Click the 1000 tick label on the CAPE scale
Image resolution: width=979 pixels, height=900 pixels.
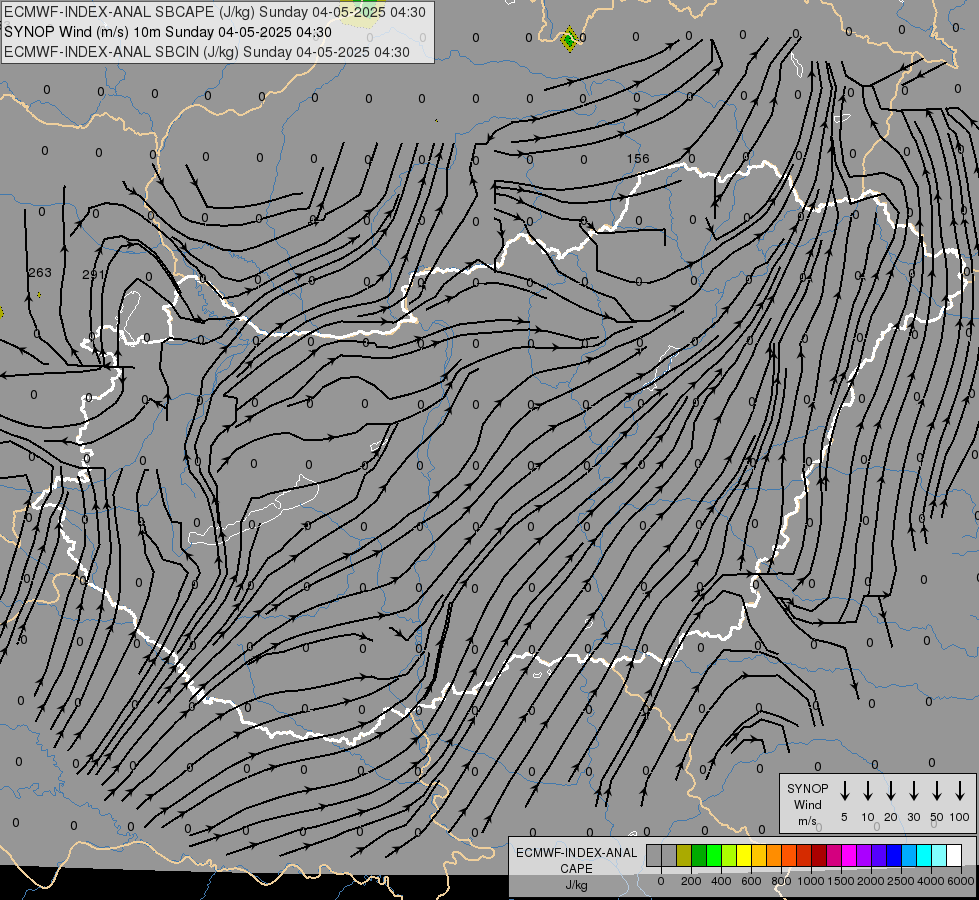811,881
